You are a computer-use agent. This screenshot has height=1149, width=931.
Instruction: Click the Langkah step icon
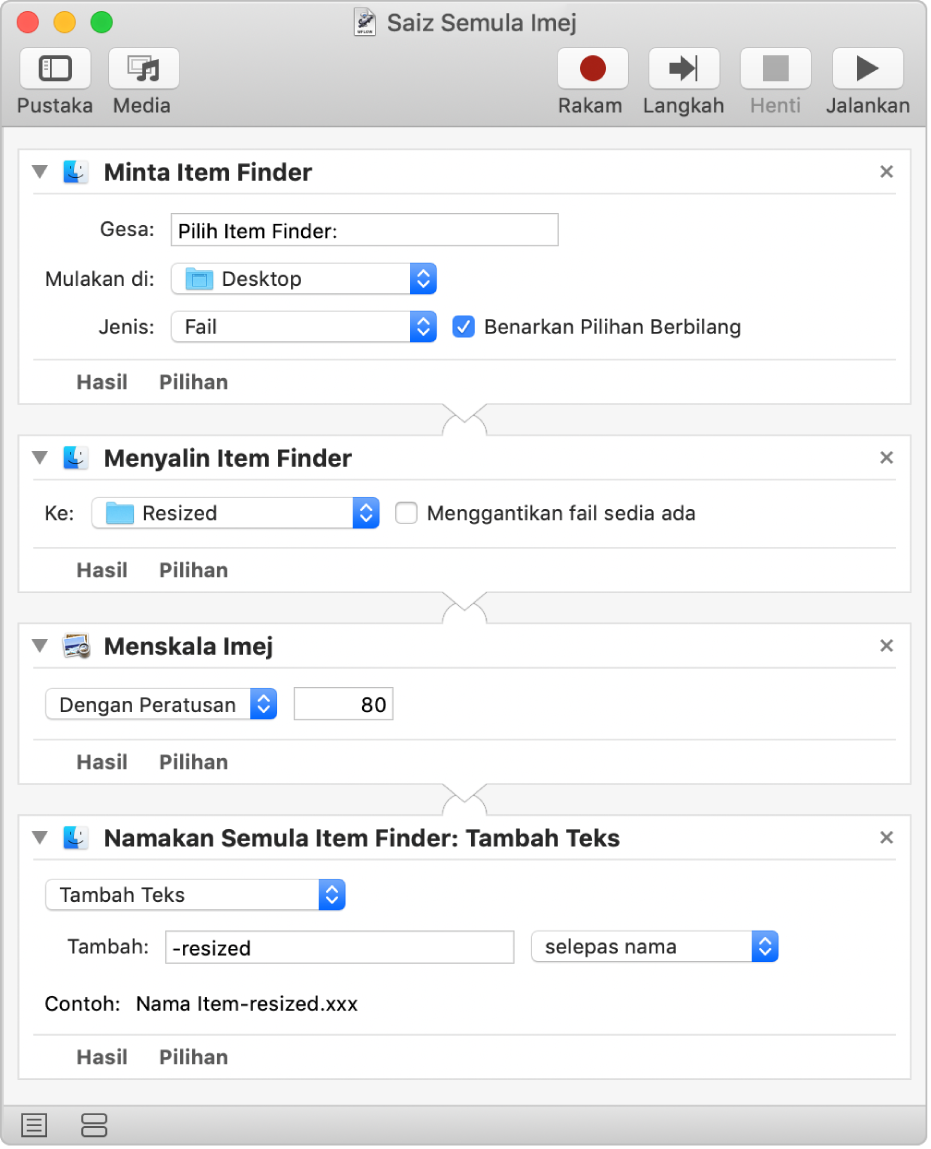click(684, 69)
